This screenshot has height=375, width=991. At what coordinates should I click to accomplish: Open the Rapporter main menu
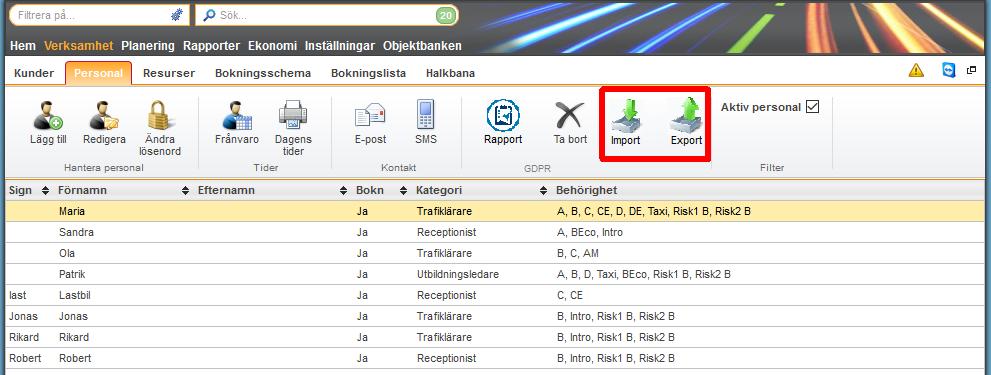pos(211,46)
